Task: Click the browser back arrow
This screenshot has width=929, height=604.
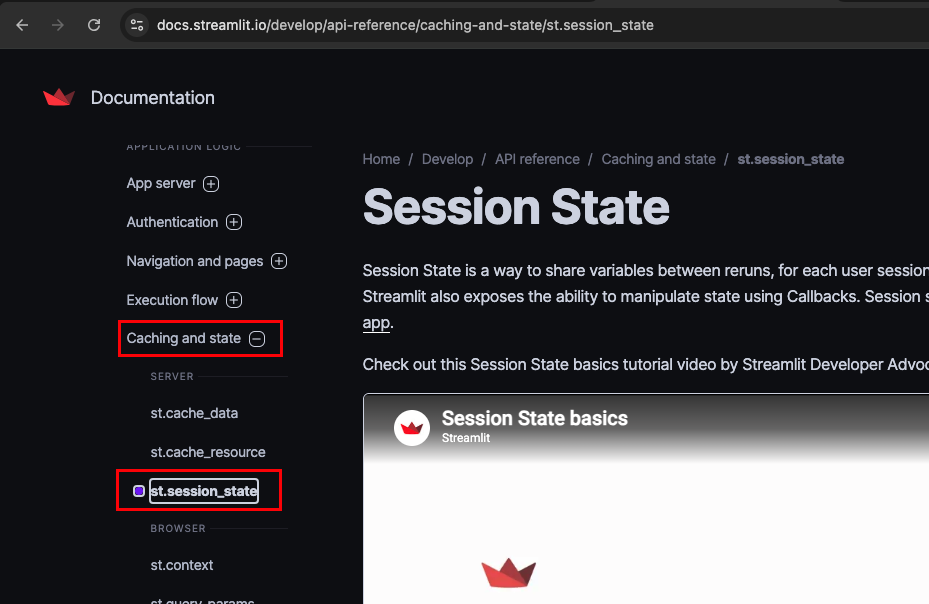Action: [x=23, y=25]
